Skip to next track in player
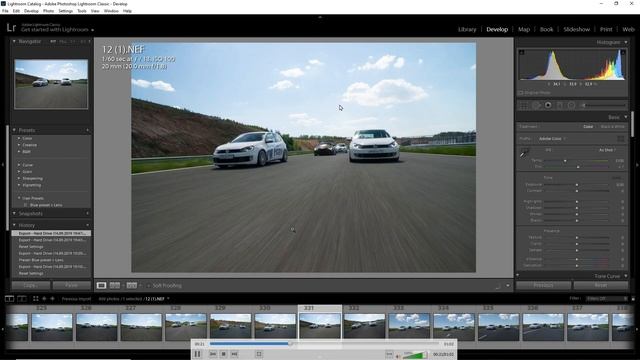Screen dimensions: 640x360 [234, 354]
